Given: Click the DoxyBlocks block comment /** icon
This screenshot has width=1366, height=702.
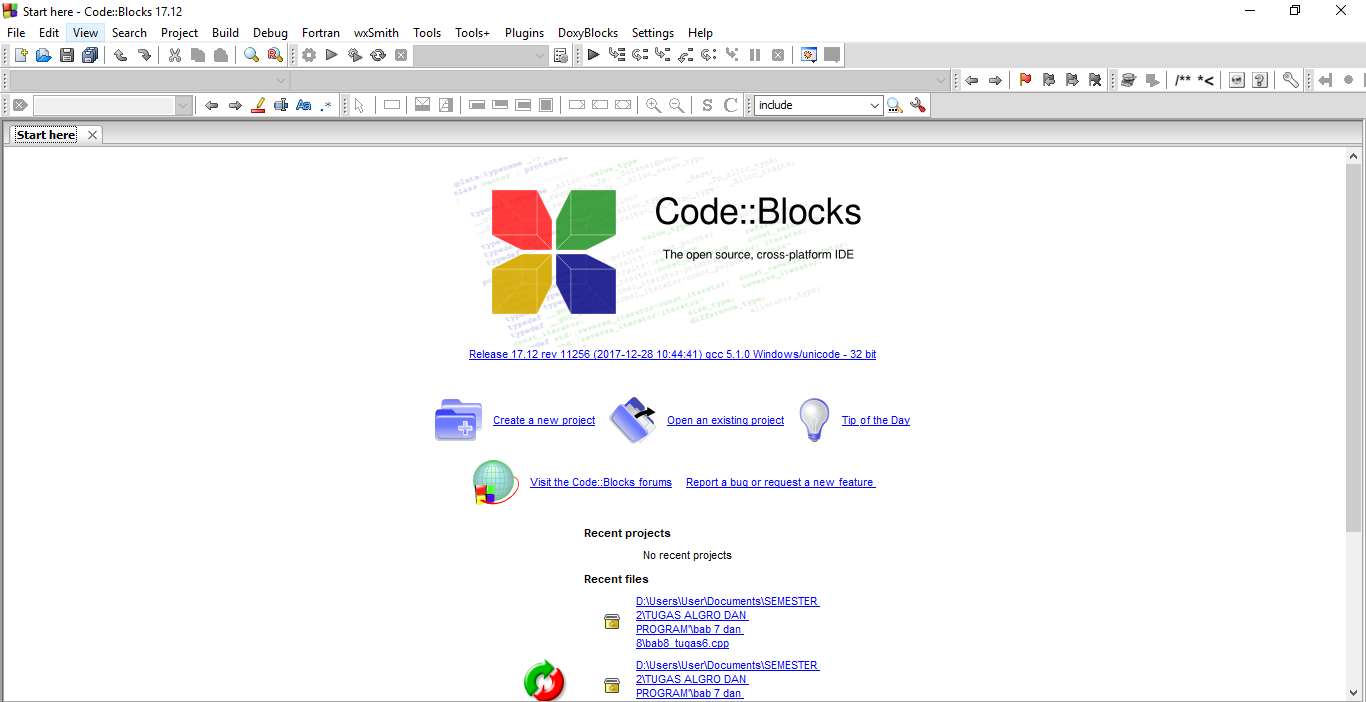Looking at the screenshot, I should click(x=1183, y=80).
